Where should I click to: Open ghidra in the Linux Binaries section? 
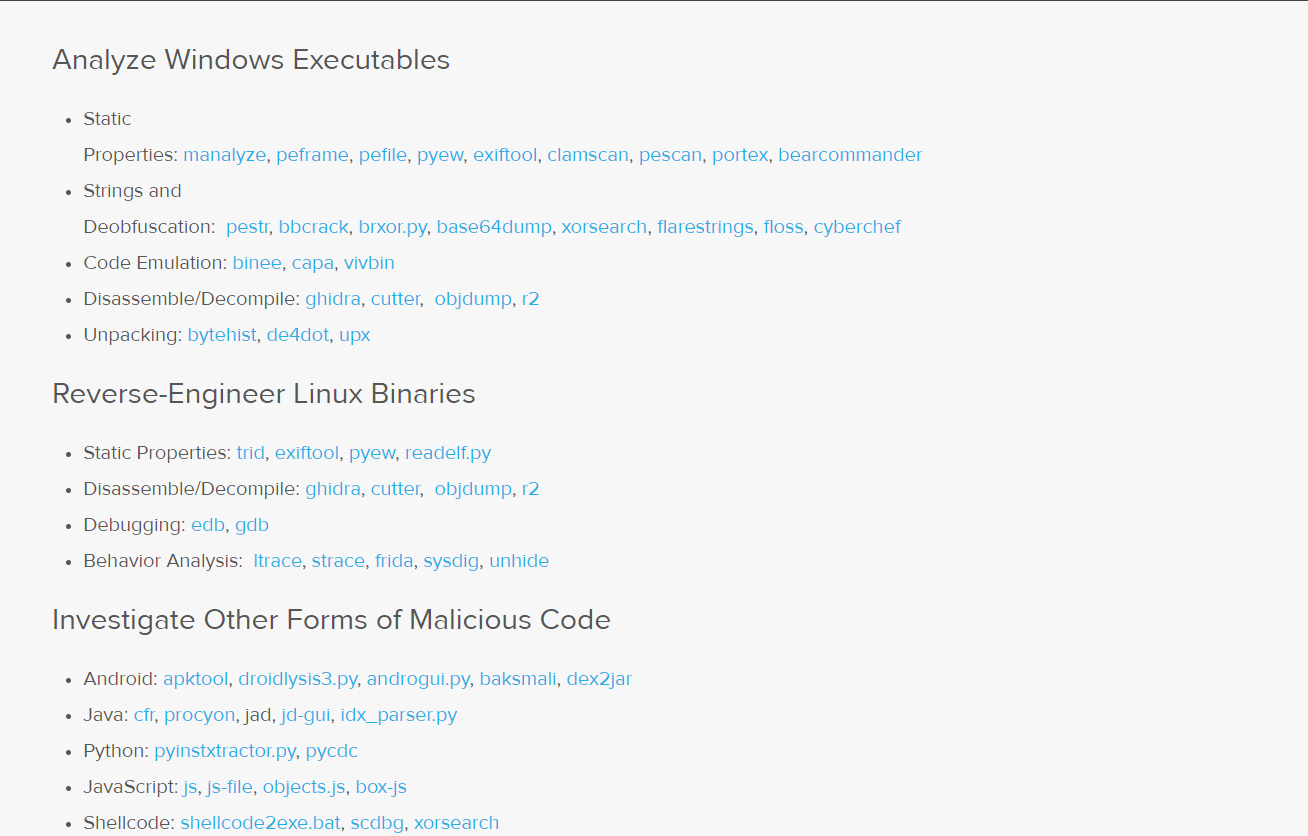pos(333,489)
